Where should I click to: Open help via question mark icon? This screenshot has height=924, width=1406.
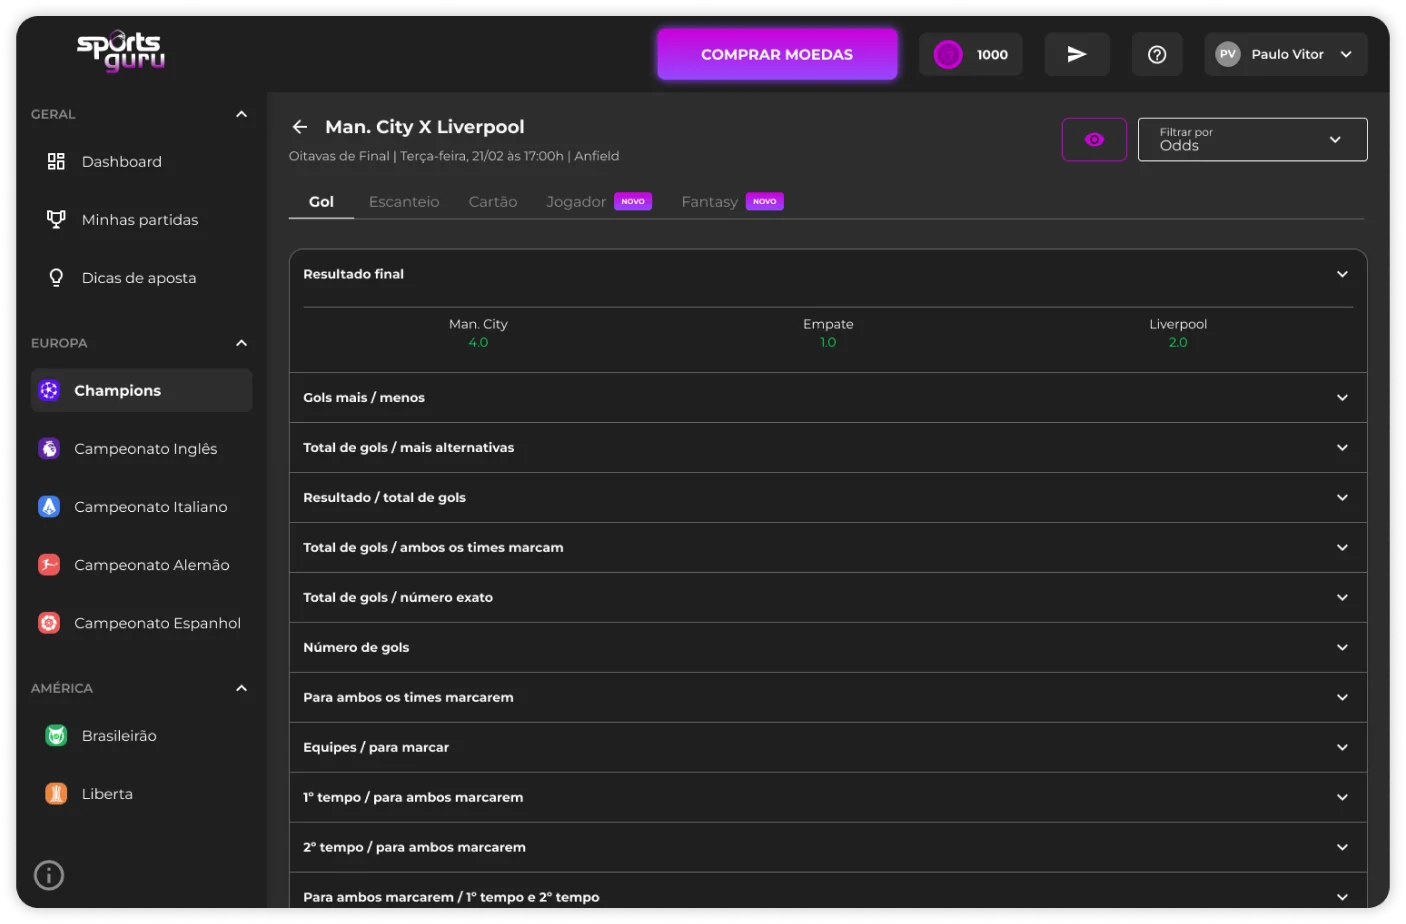pos(1157,55)
